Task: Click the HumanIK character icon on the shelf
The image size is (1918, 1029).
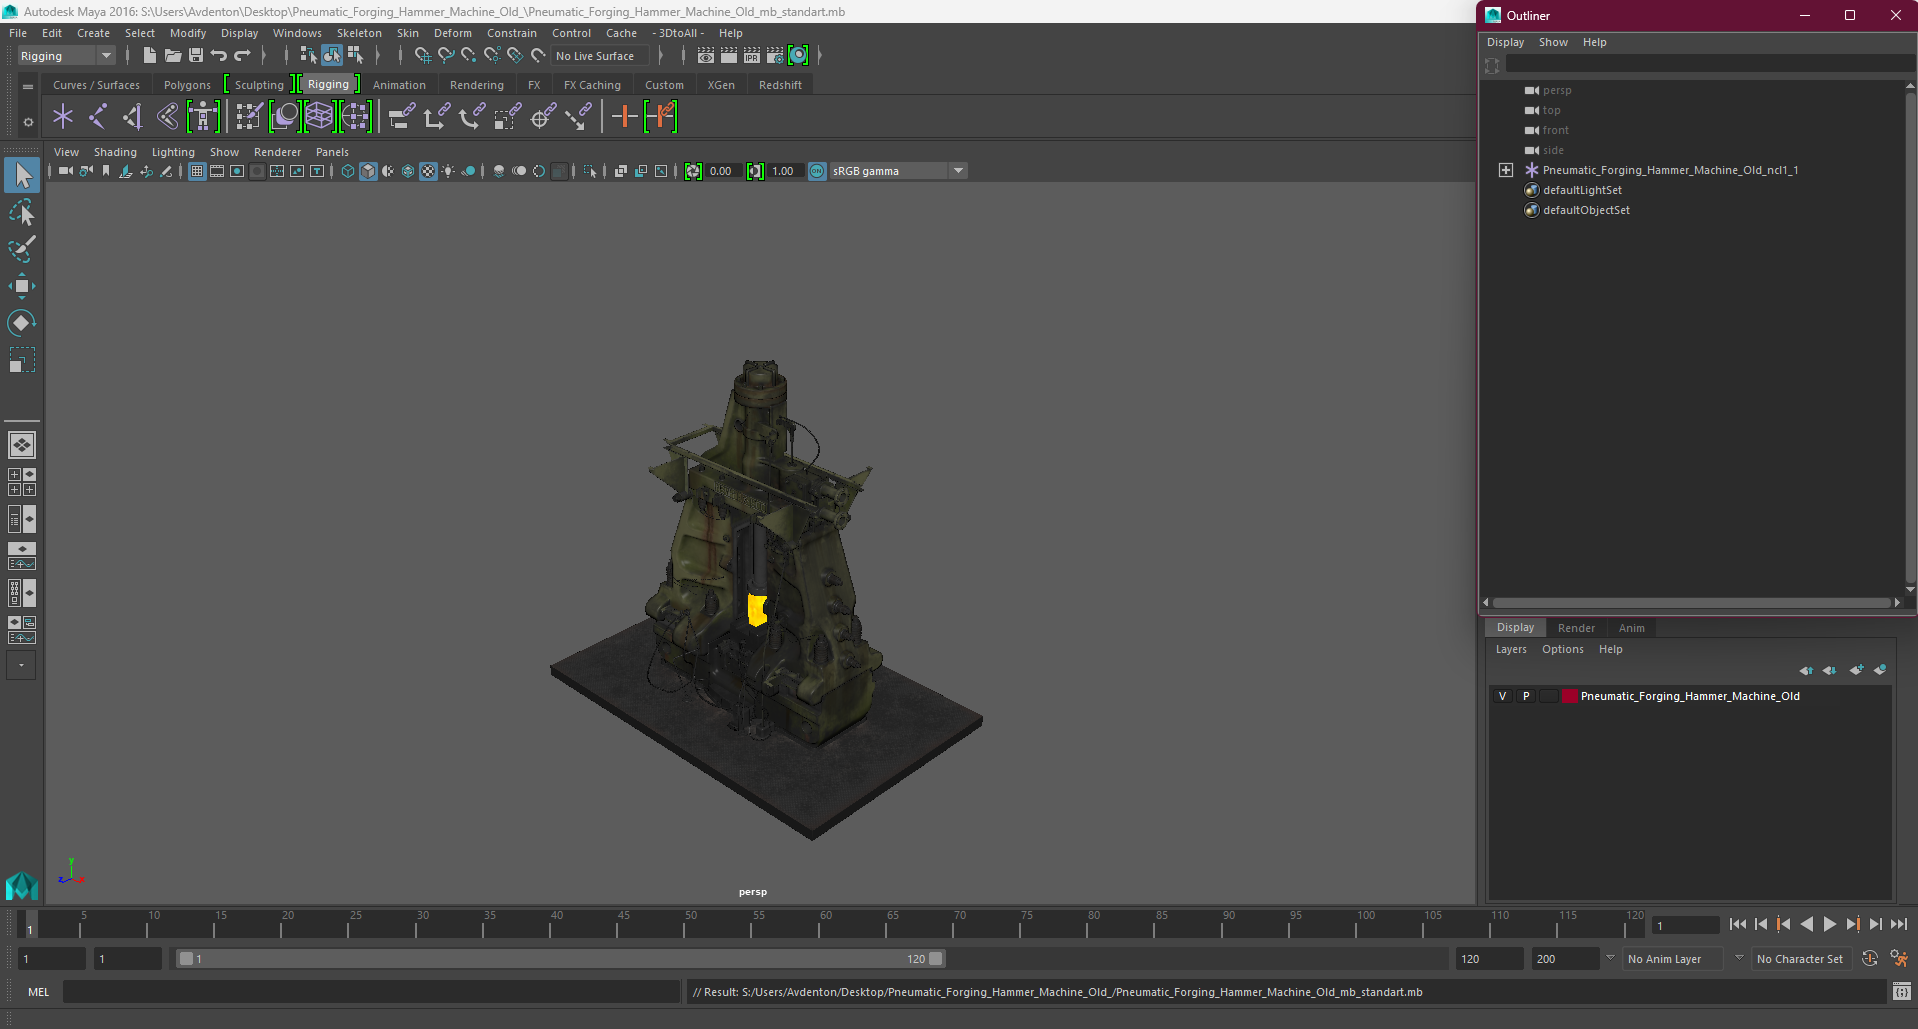Action: (x=203, y=117)
